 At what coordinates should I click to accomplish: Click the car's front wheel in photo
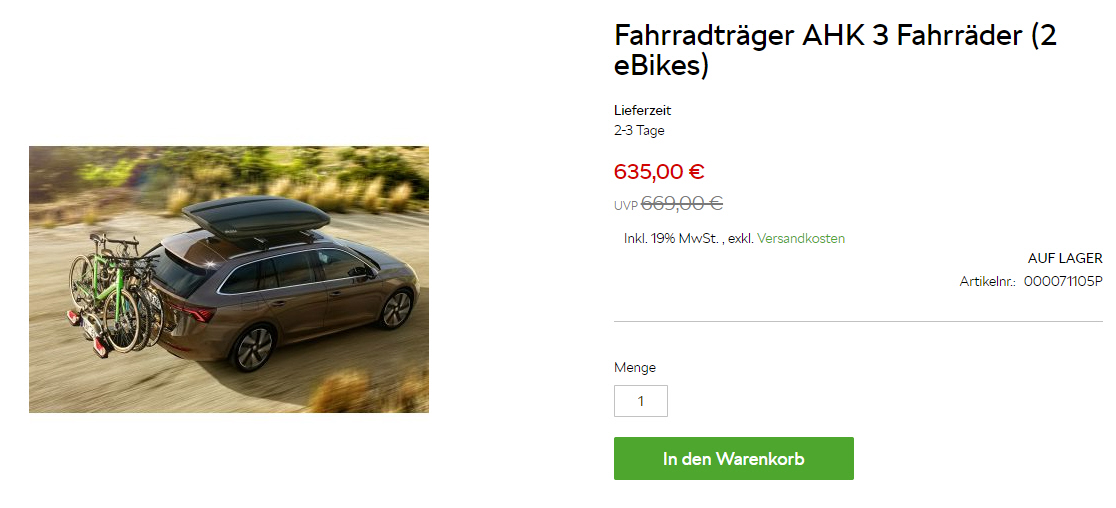tap(396, 309)
